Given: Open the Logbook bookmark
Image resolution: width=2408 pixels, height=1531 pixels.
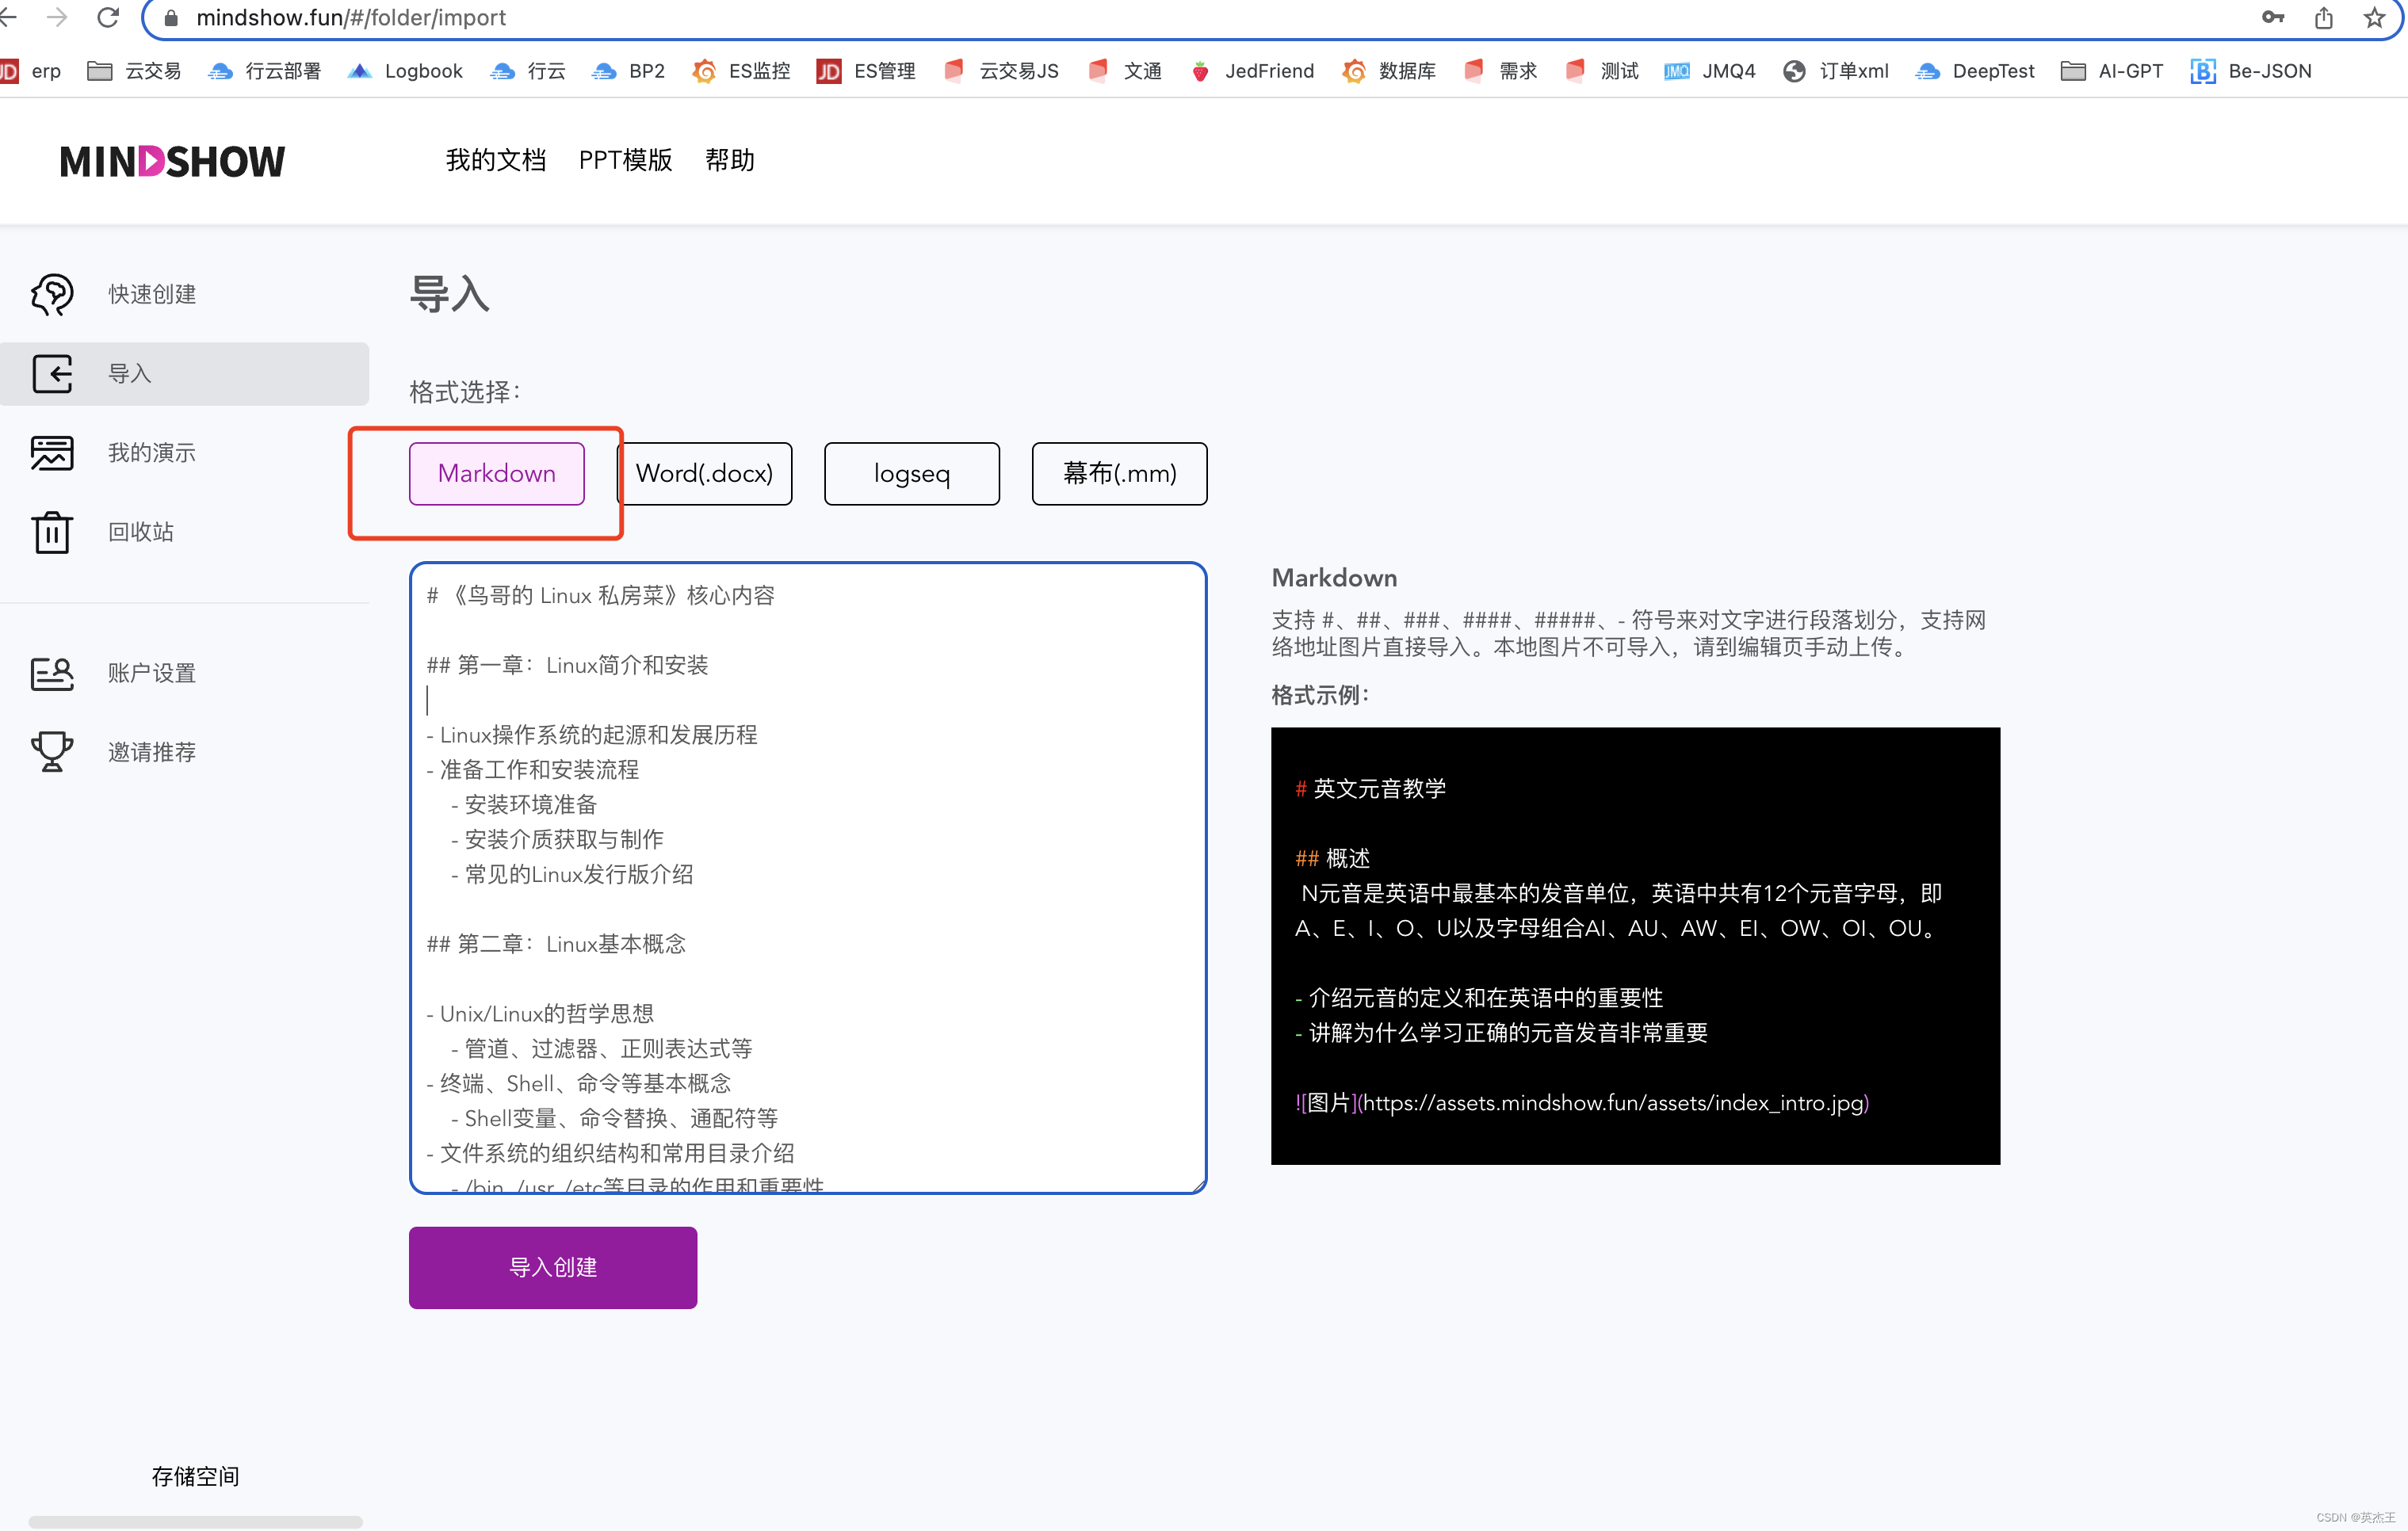Looking at the screenshot, I should click(405, 71).
